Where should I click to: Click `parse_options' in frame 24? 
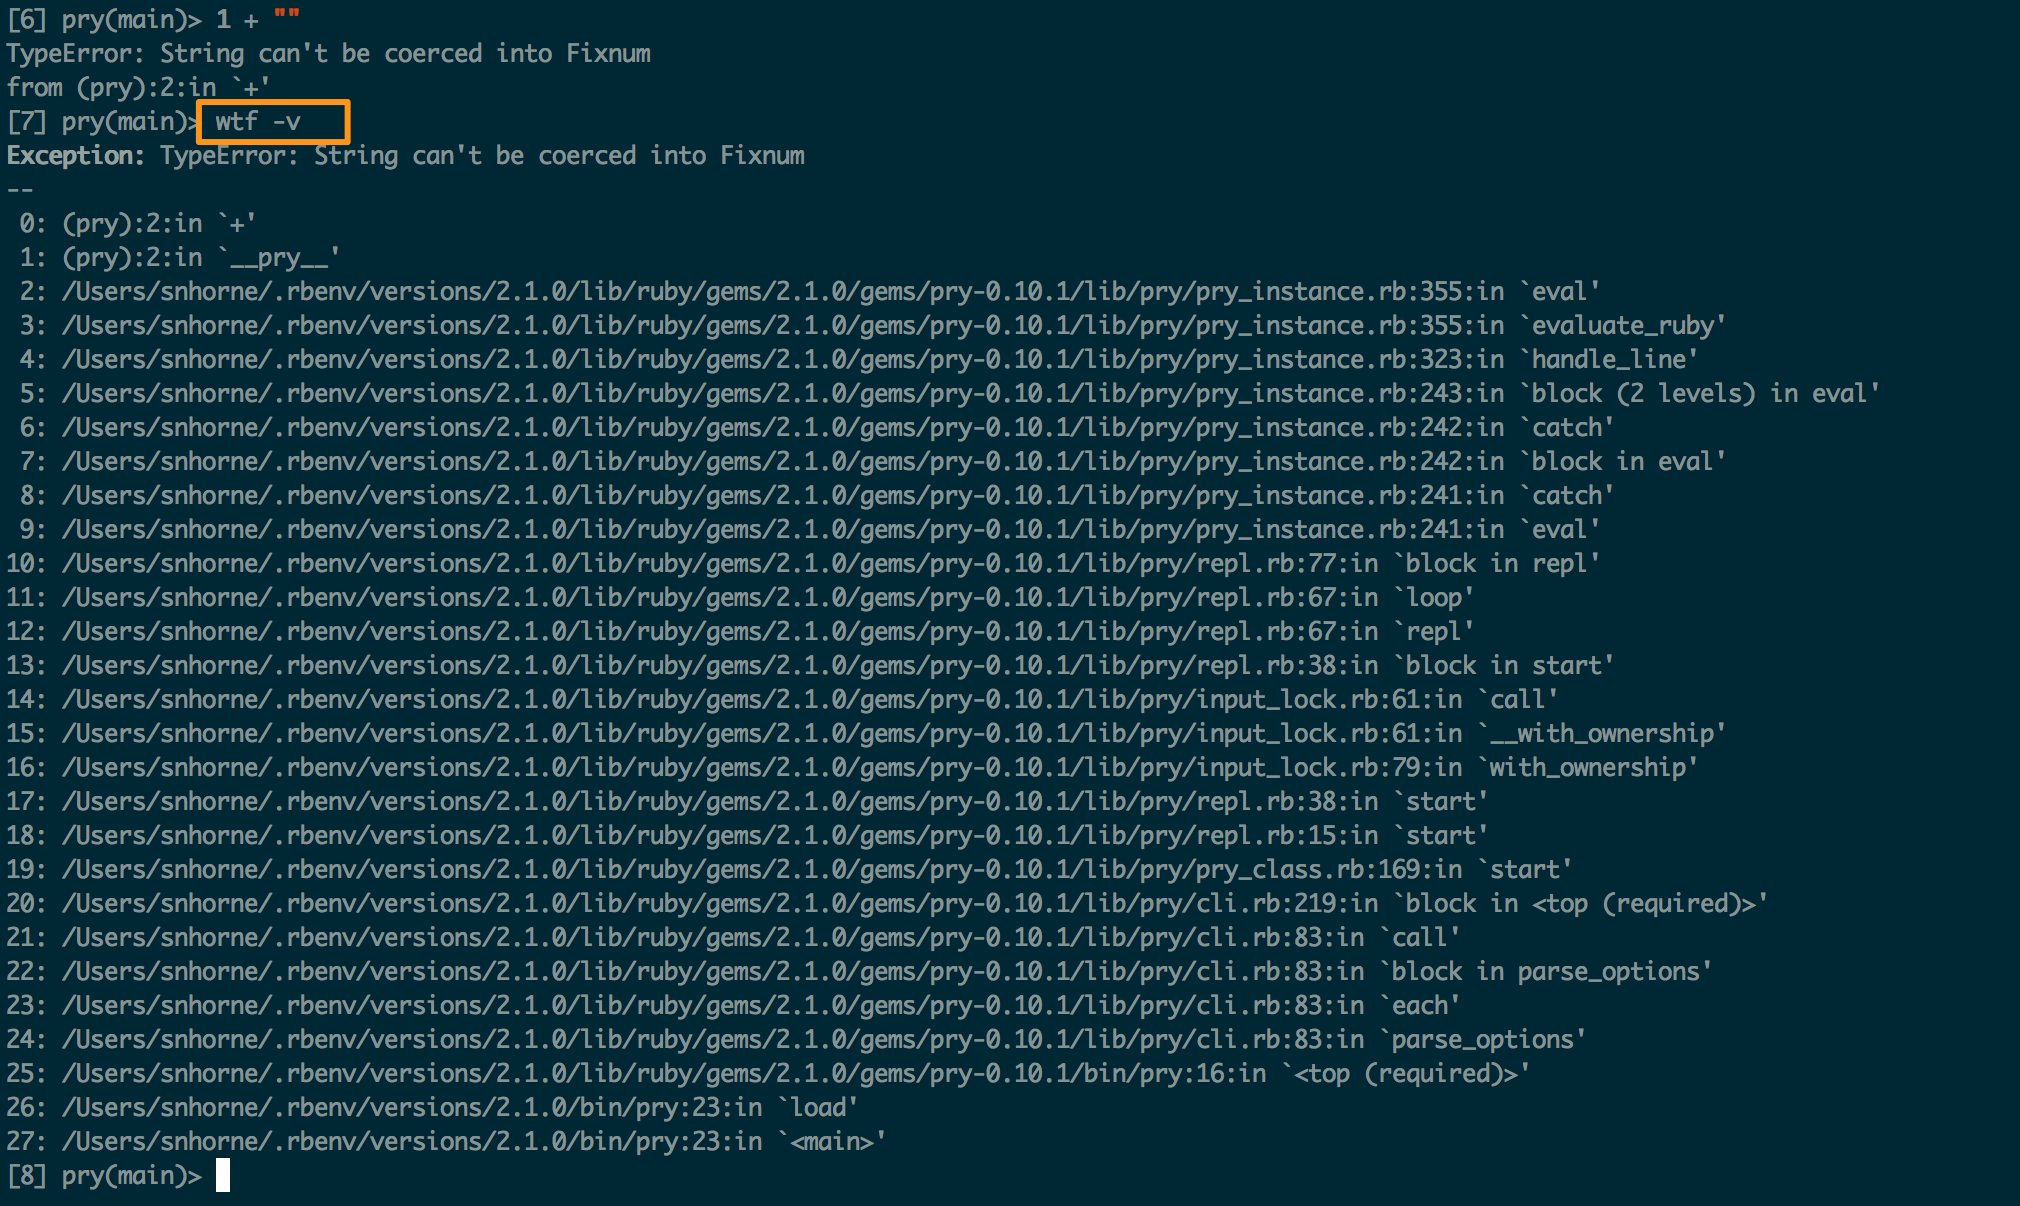(x=1482, y=1040)
